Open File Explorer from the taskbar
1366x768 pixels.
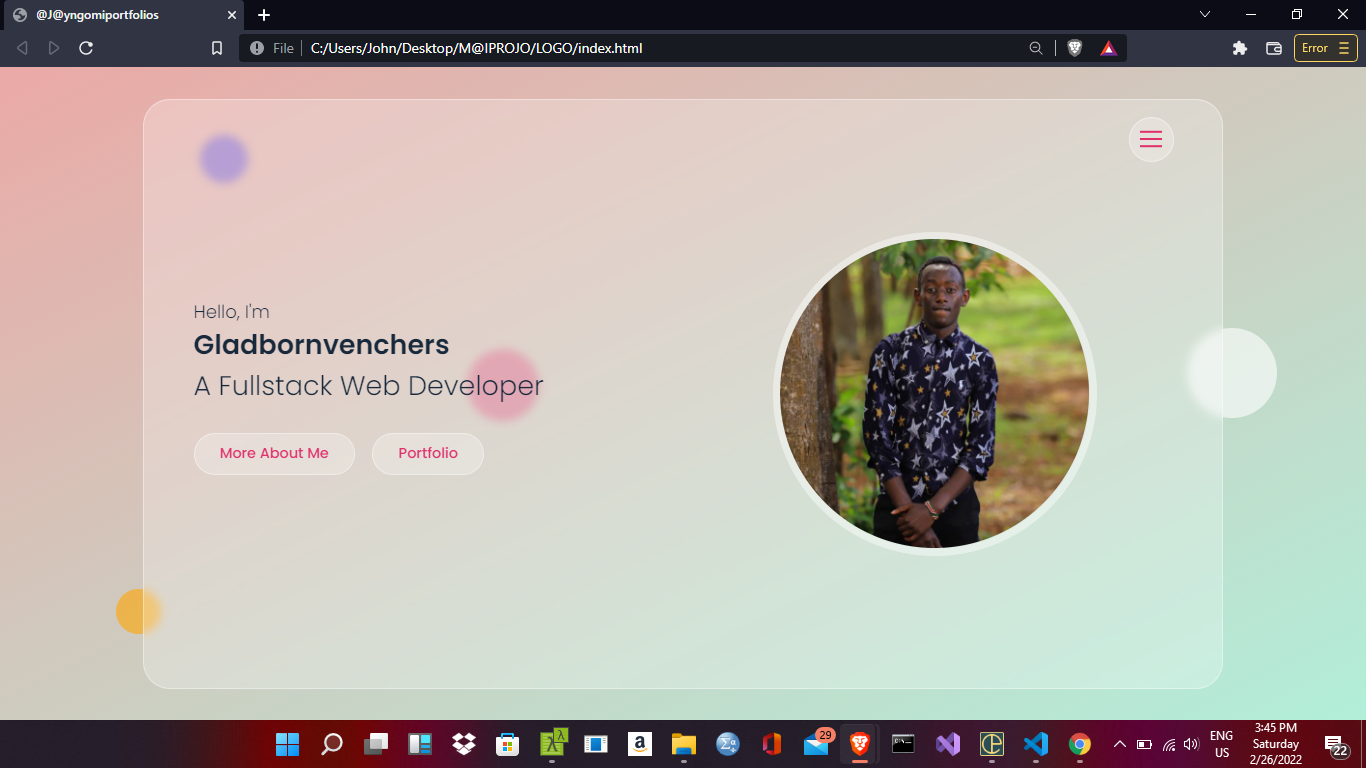pos(683,744)
